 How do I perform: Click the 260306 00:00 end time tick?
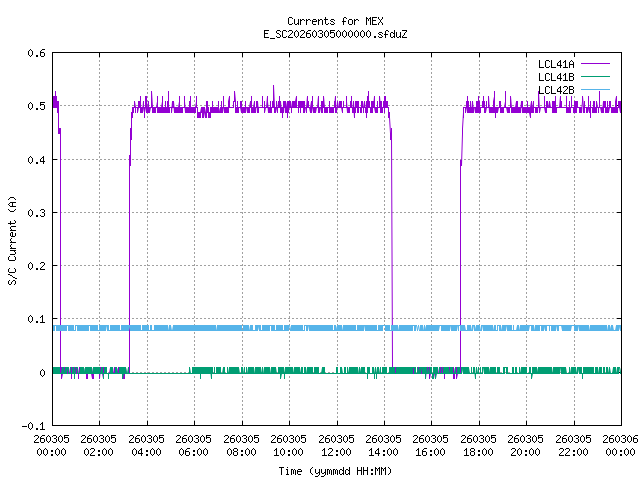coord(620,445)
